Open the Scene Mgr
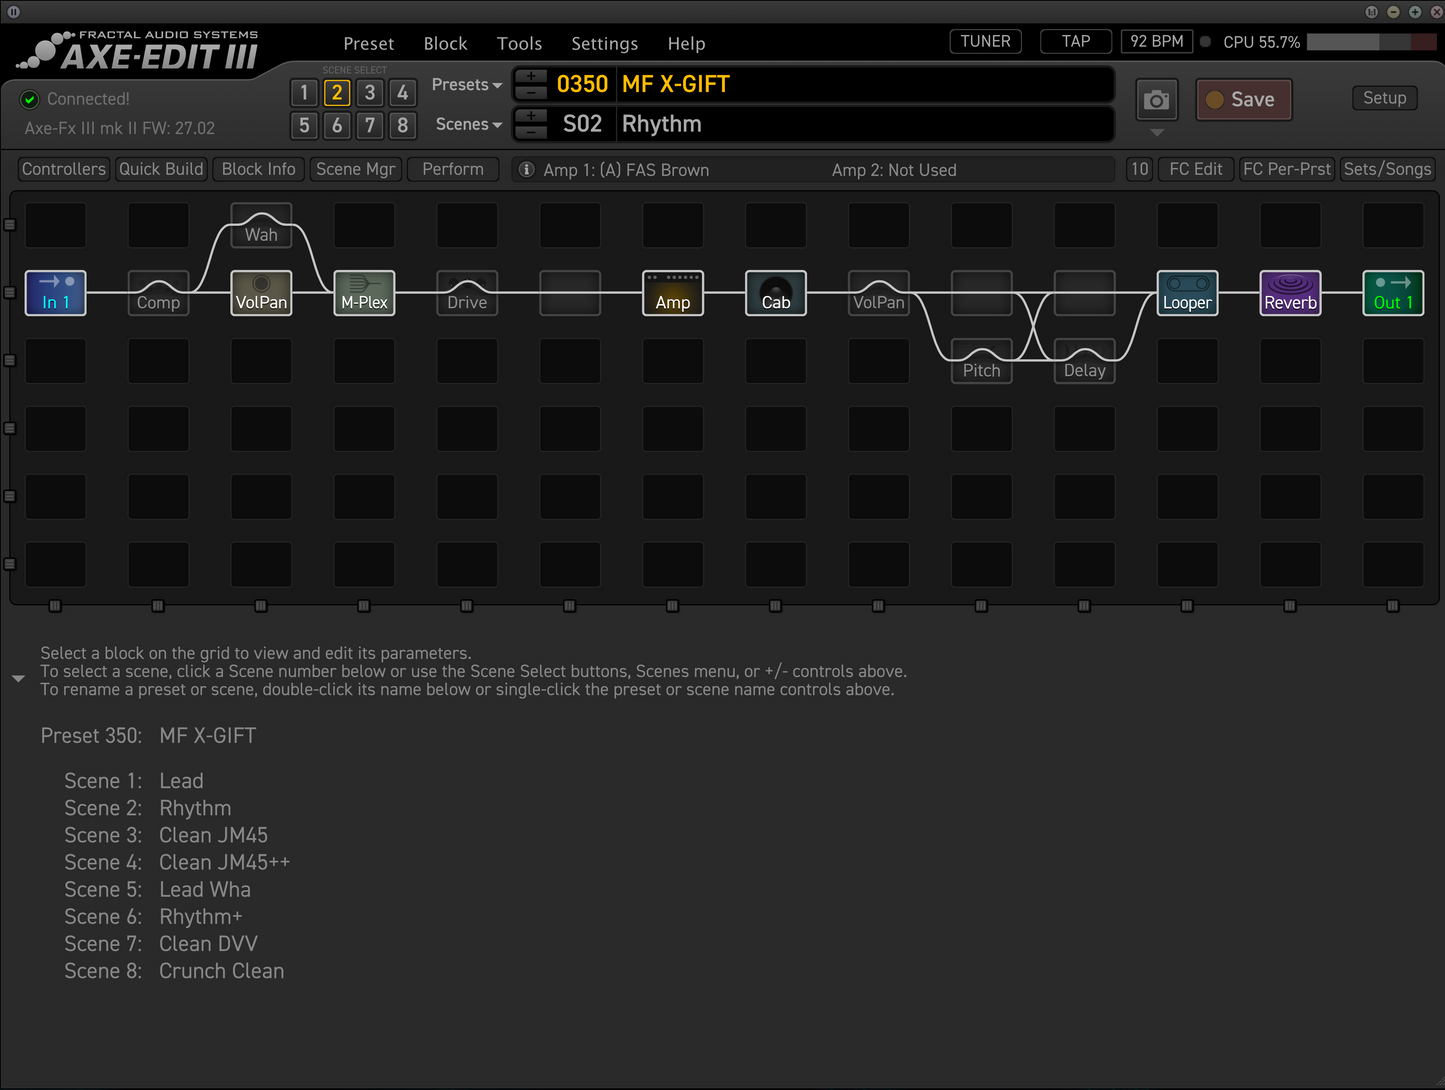This screenshot has width=1445, height=1090. pos(356,169)
